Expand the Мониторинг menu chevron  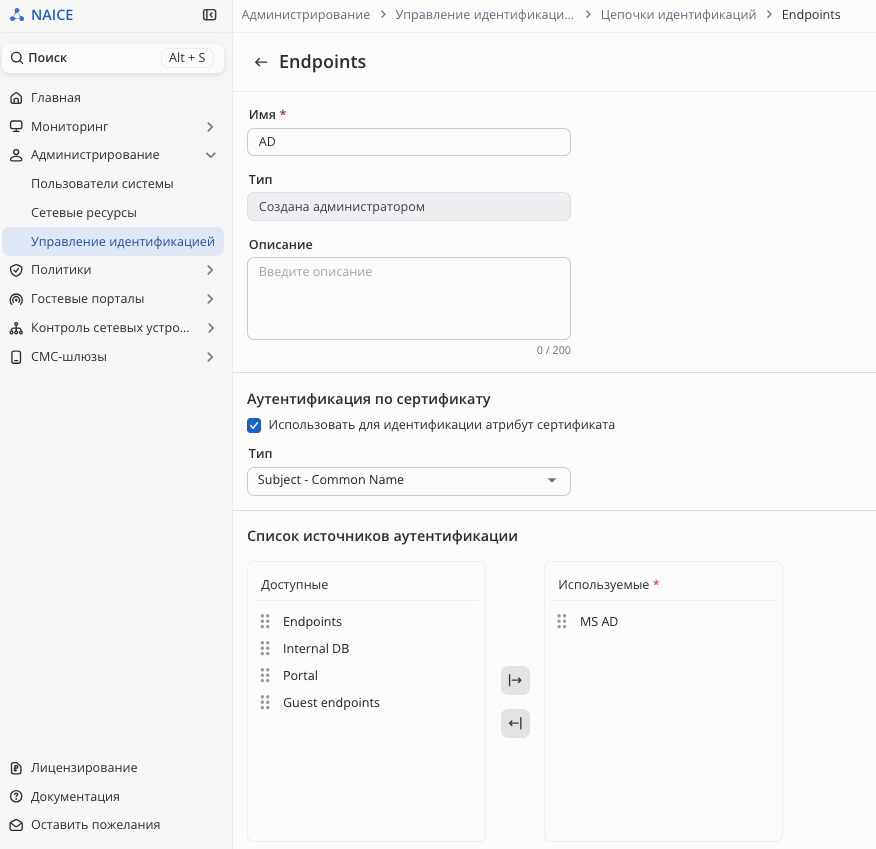pos(210,127)
